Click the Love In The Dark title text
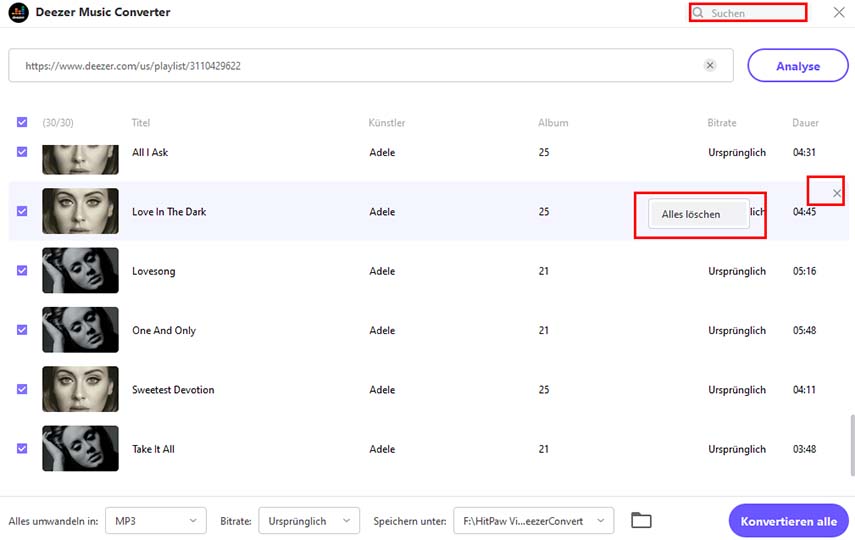The image size is (855, 540). (169, 212)
